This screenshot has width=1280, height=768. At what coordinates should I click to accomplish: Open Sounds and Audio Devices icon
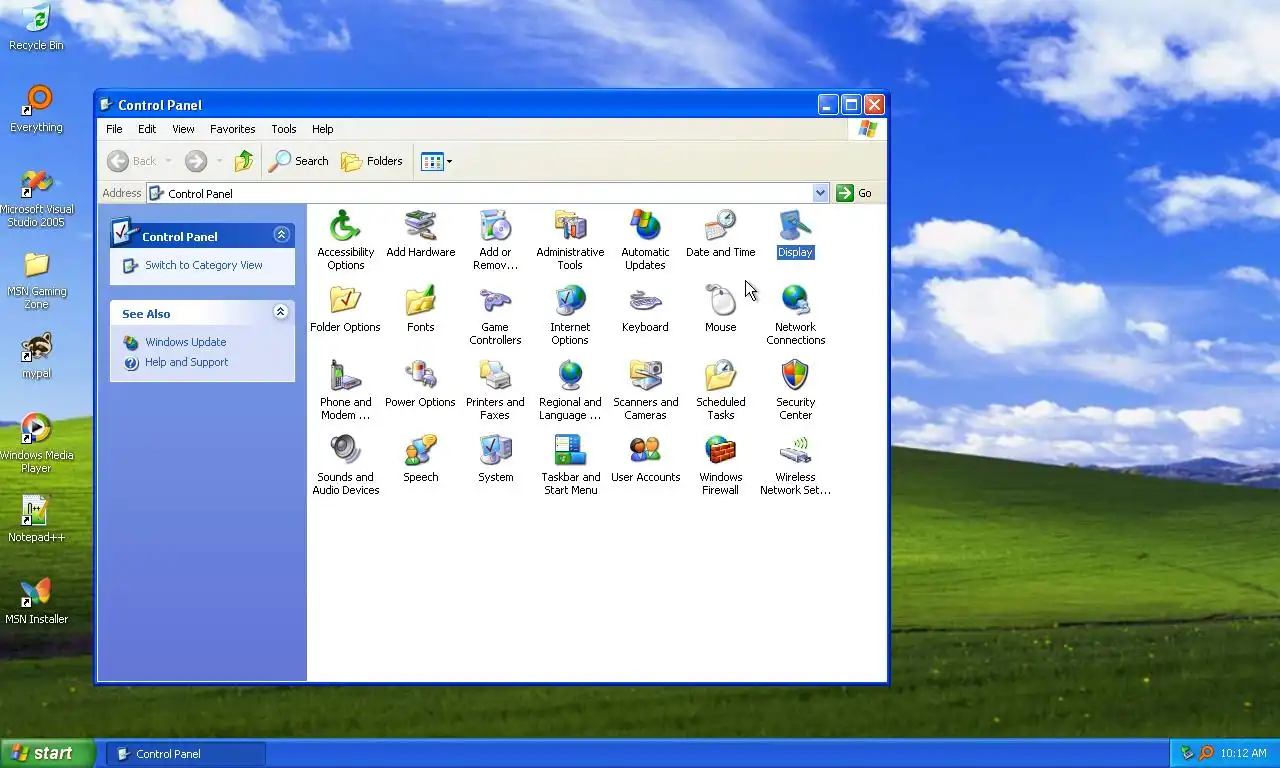(x=345, y=464)
